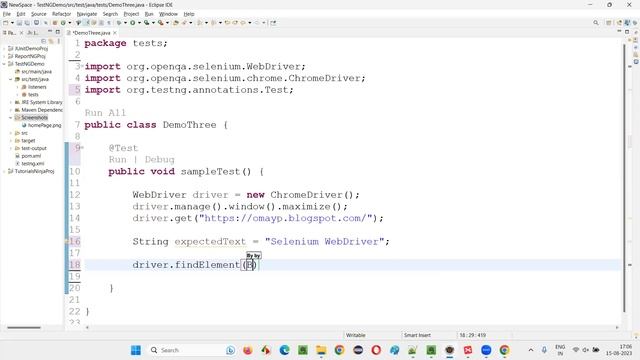Click the Debug link above sampleTest
Screen dimensions: 640x360
tap(159, 160)
